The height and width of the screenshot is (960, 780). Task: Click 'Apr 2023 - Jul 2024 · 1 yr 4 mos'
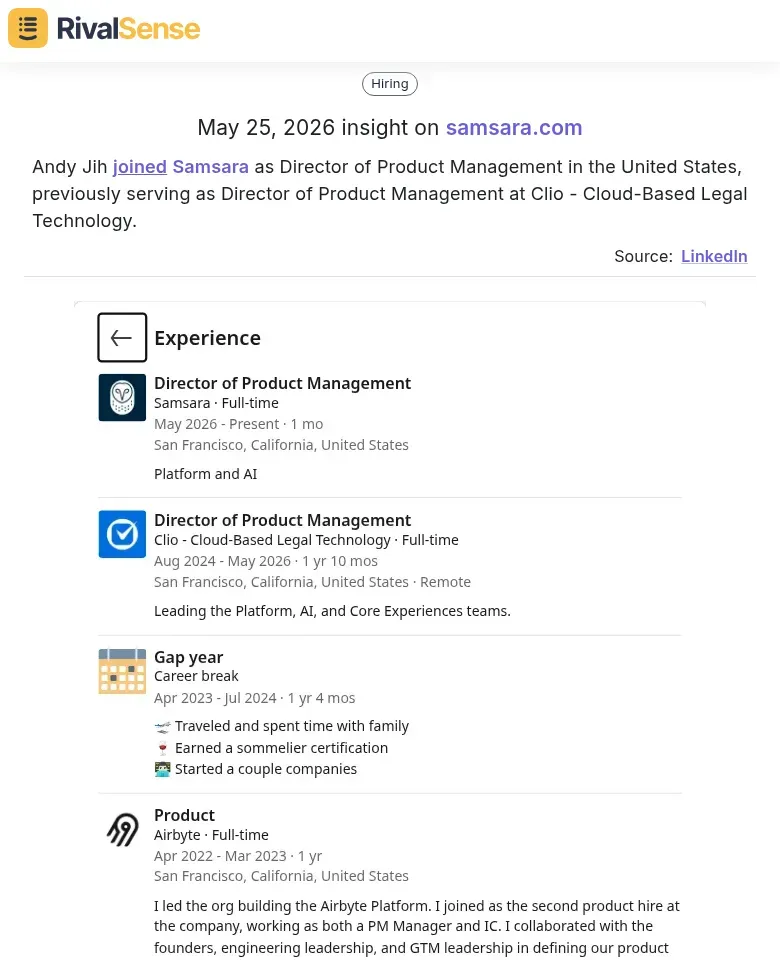coord(255,698)
